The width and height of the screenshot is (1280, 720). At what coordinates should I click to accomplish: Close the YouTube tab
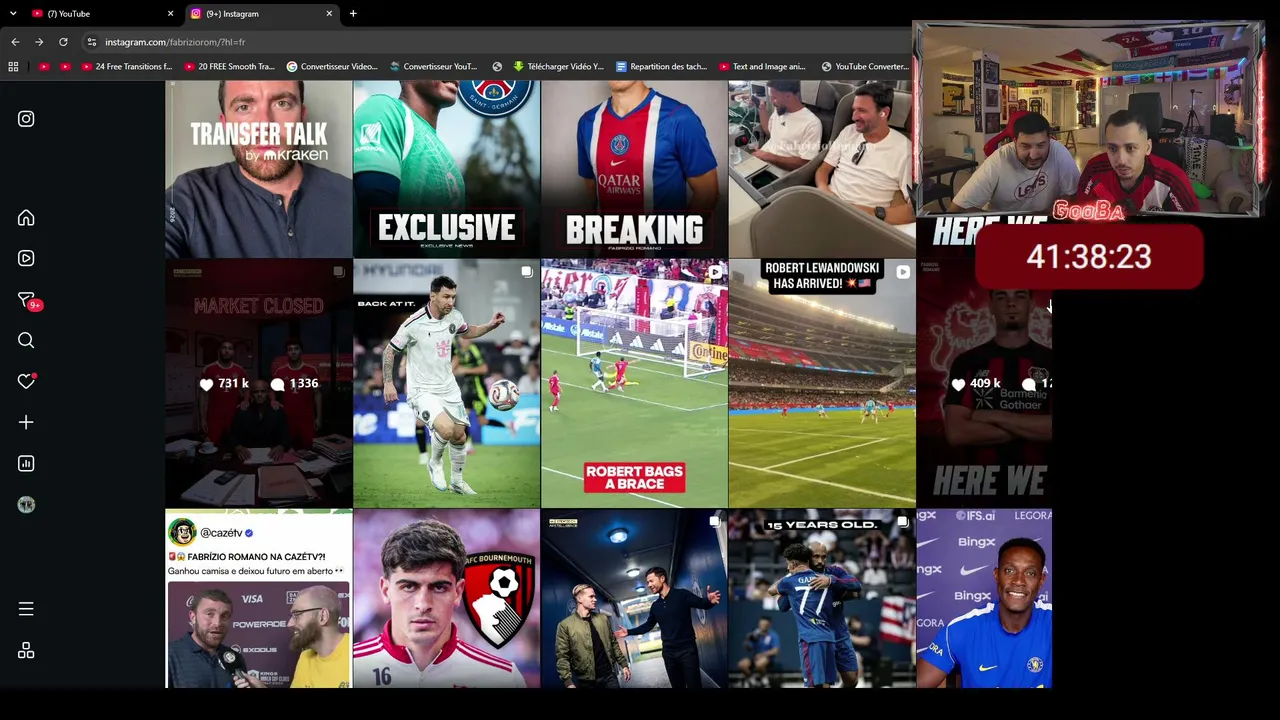point(170,14)
